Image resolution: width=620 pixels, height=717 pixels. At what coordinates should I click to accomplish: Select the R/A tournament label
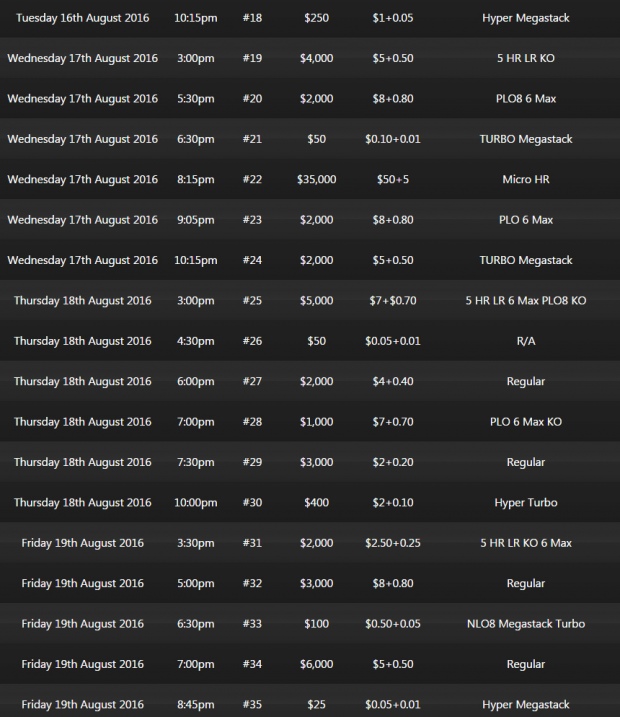coord(525,341)
